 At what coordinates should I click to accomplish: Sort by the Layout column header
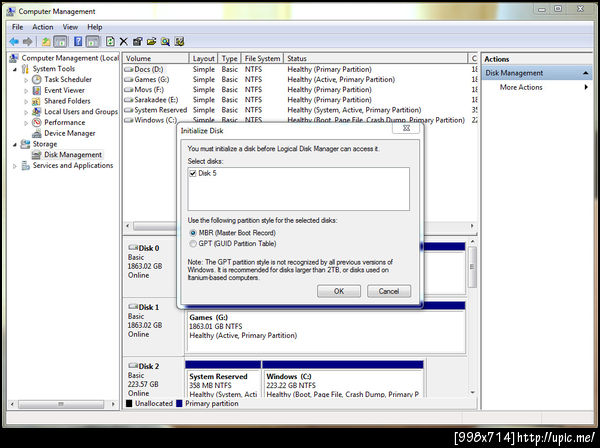click(x=204, y=59)
